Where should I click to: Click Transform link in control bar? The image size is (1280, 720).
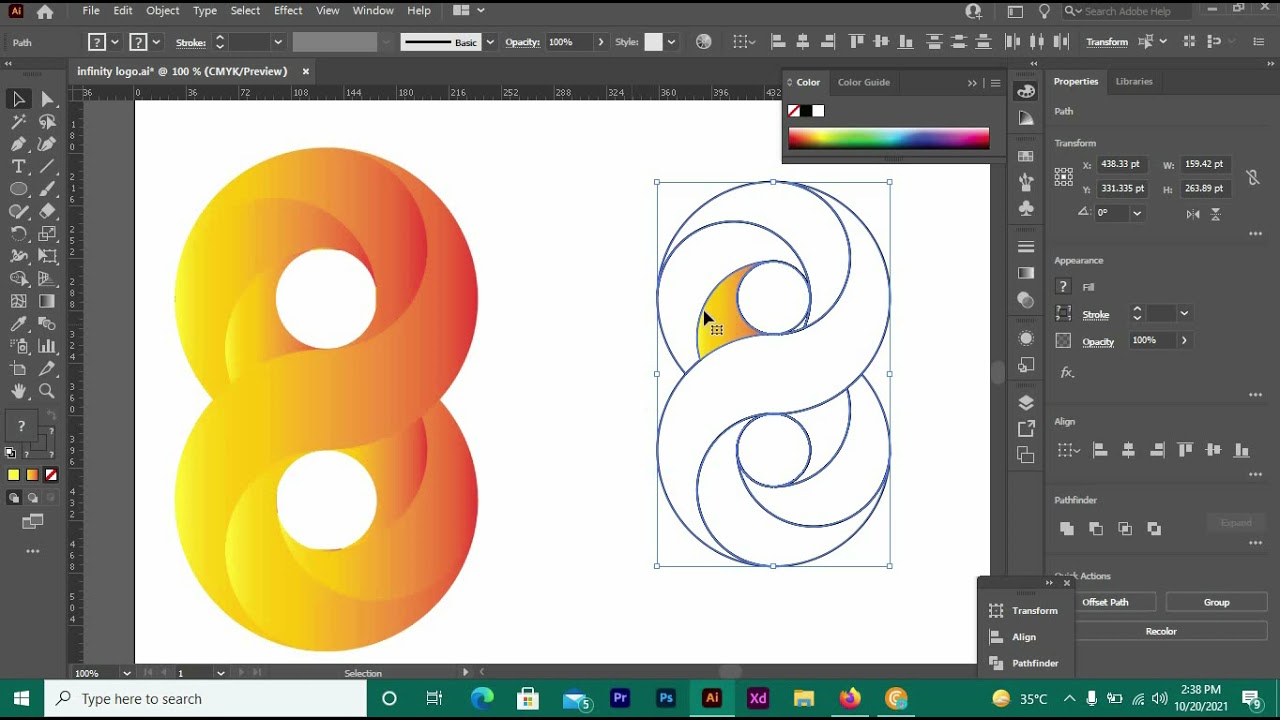click(x=1107, y=42)
